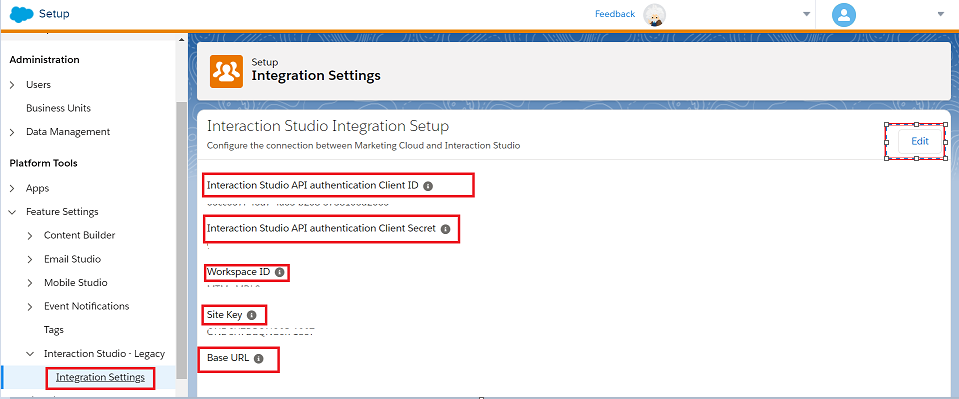Screen dimensions: 959x399
Task: Click the Edit button
Action: tap(920, 141)
